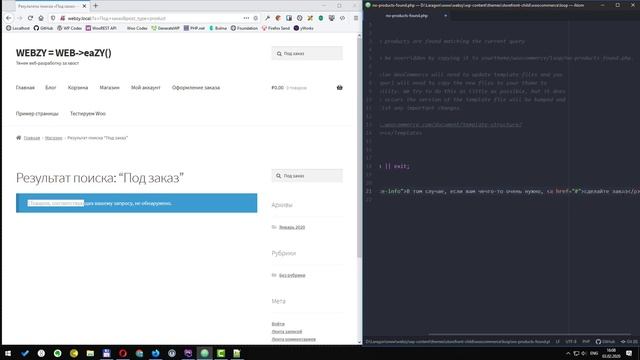Open the PHP.net bookmark

[194, 28]
